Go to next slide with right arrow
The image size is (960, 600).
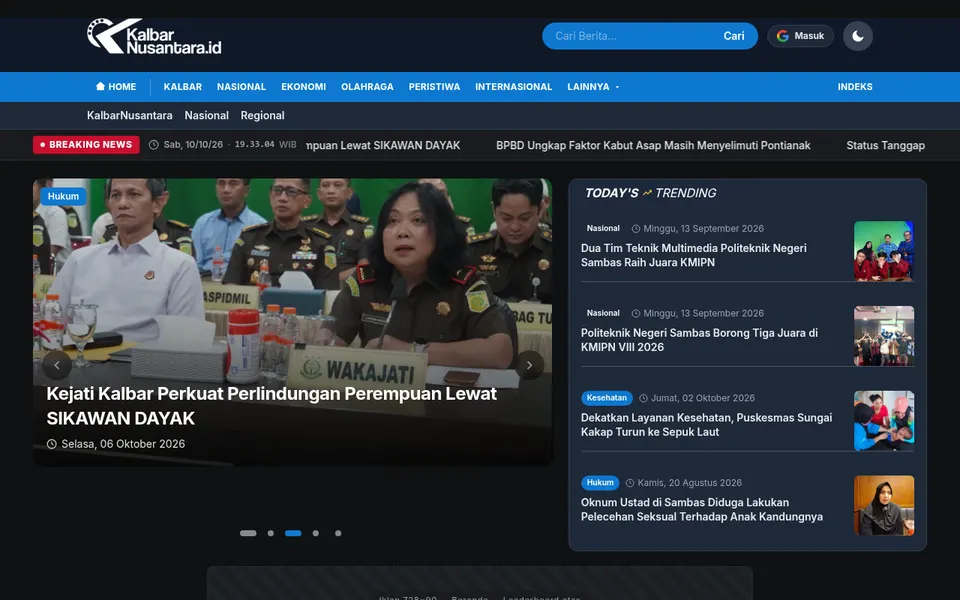point(529,366)
